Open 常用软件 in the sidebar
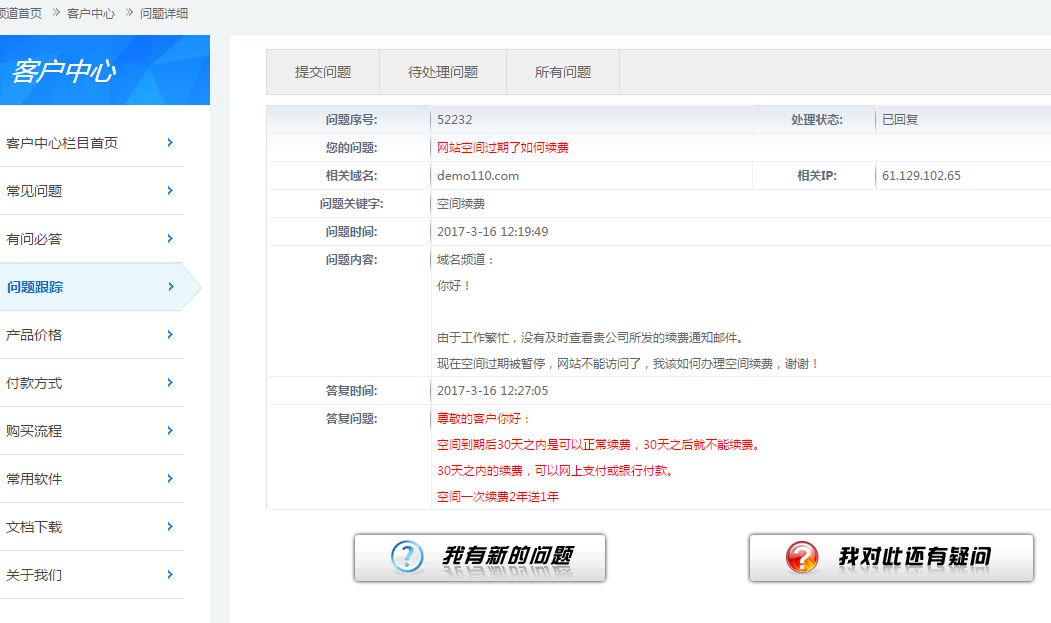1051x623 pixels. (34, 479)
